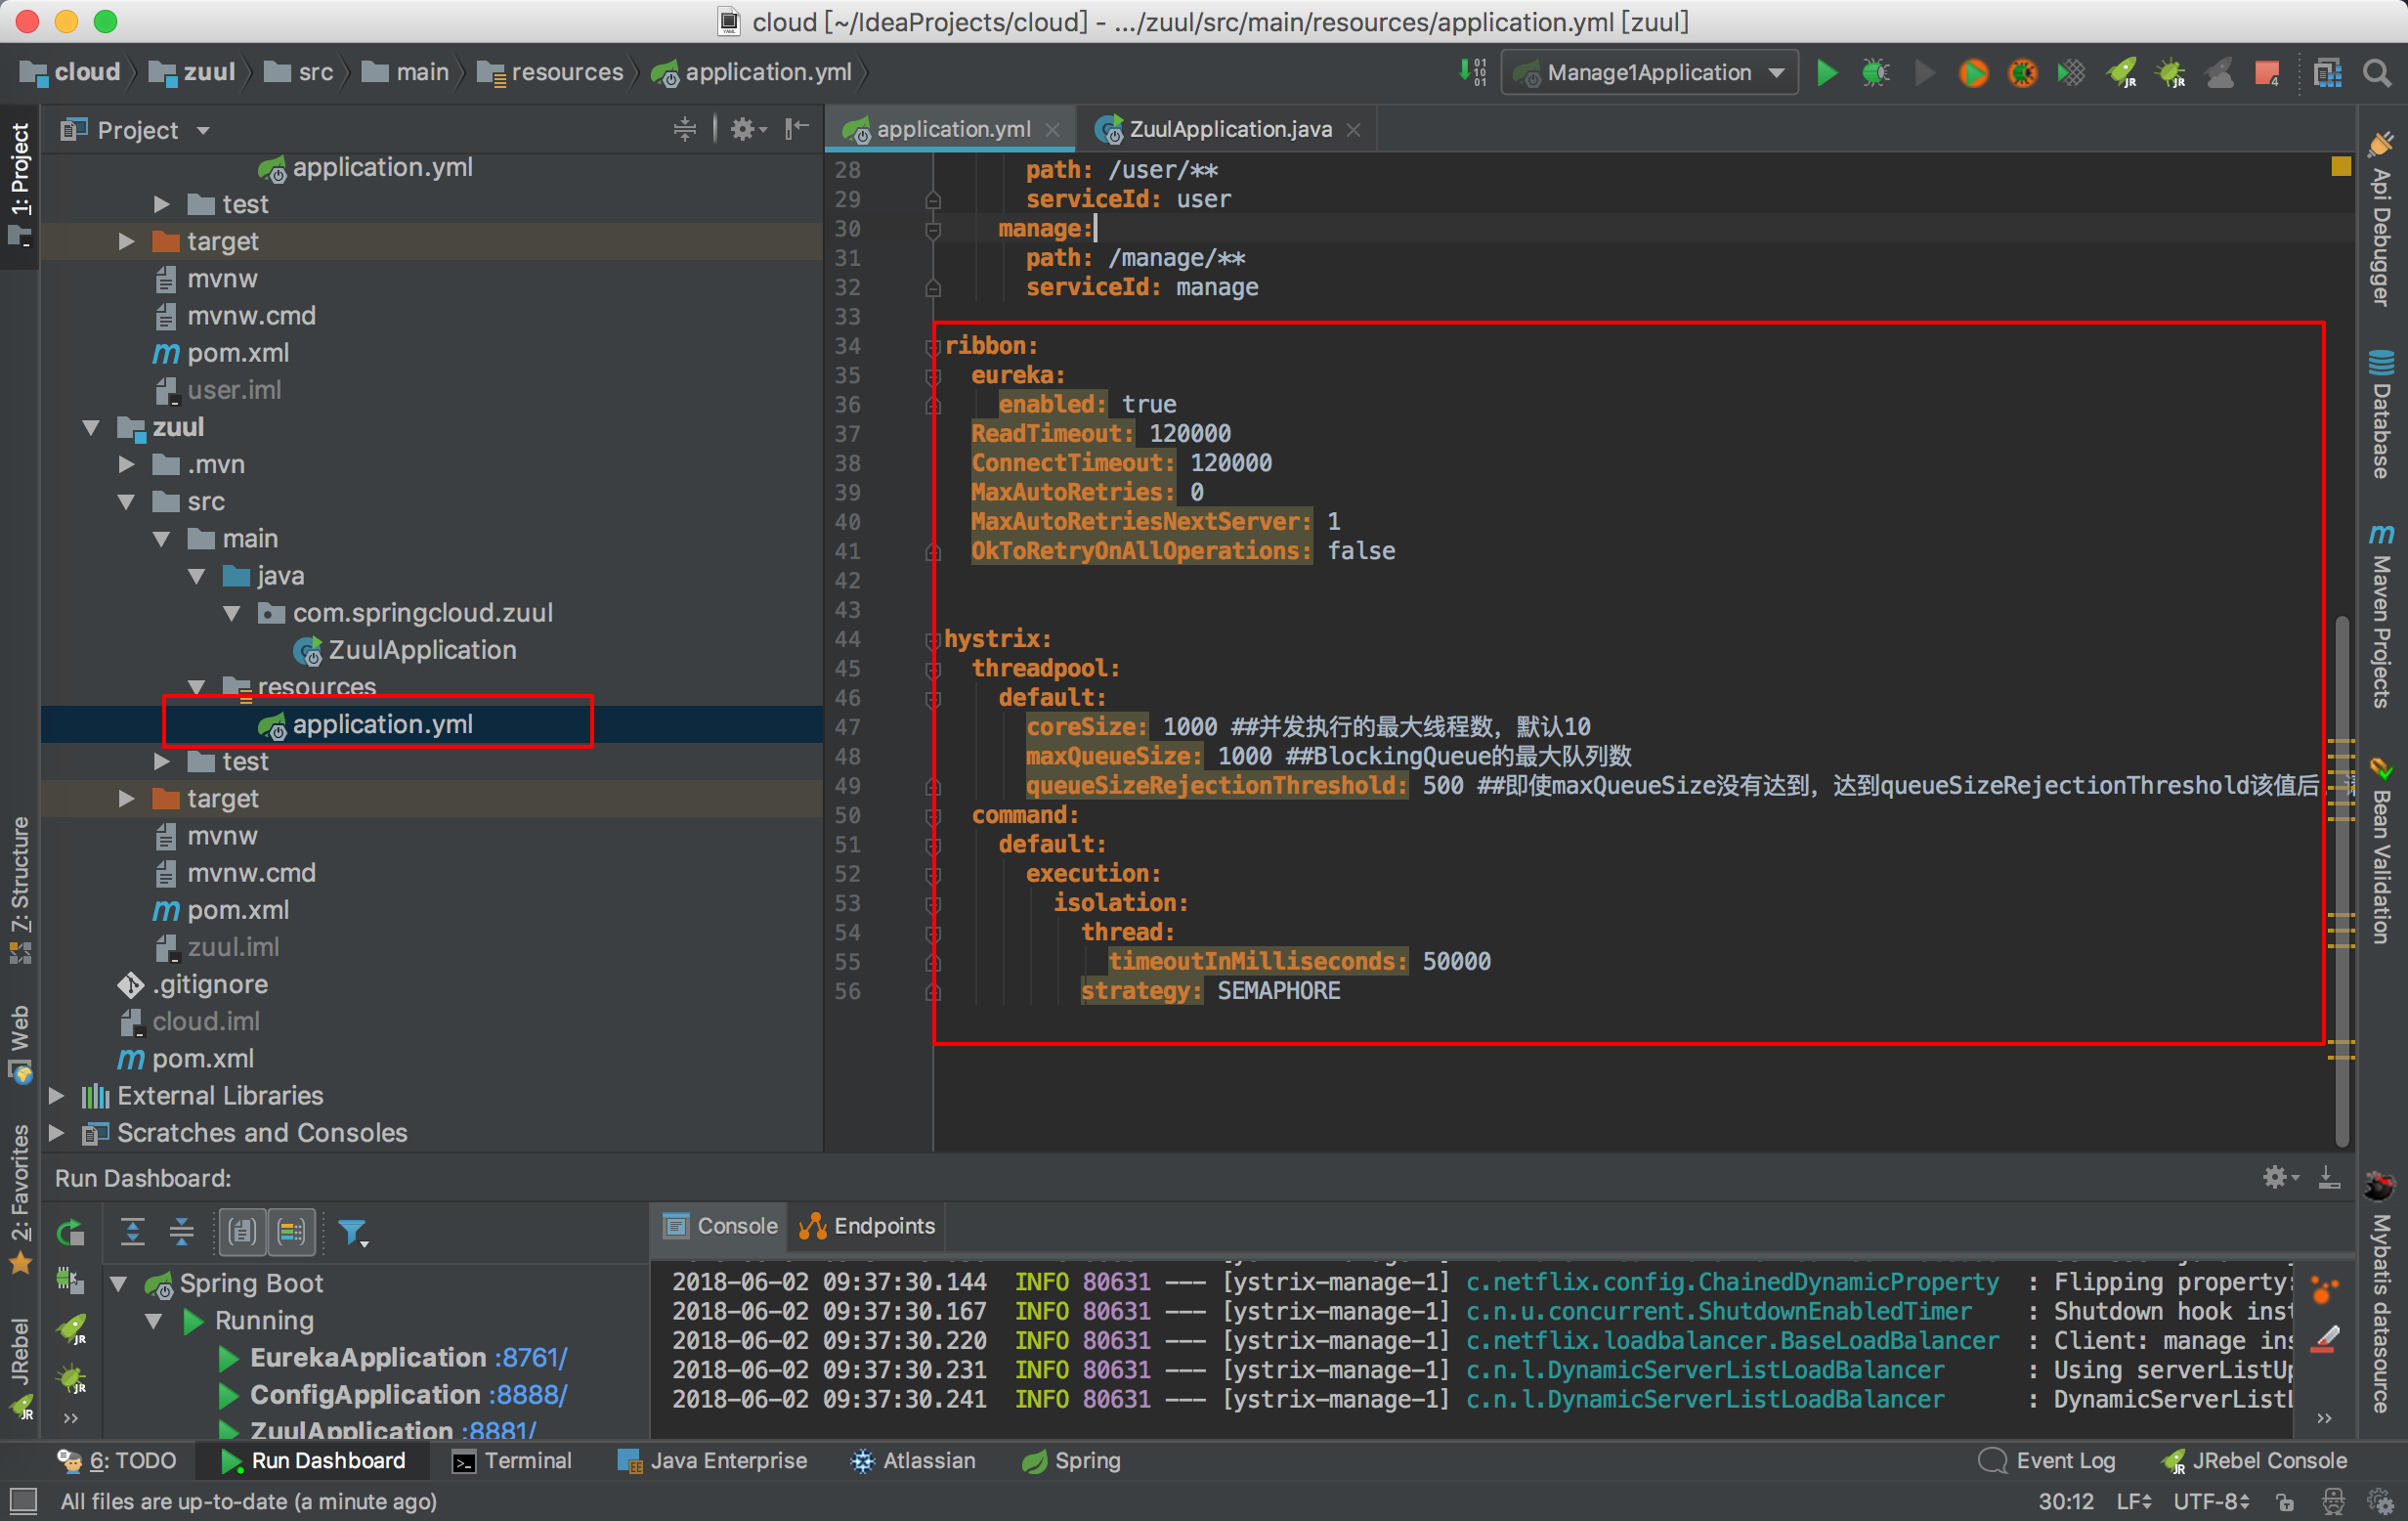Viewport: 2408px width, 1521px height.
Task: Run with JRebel rocket icon in toolbar
Action: pyautogui.click(x=2121, y=73)
